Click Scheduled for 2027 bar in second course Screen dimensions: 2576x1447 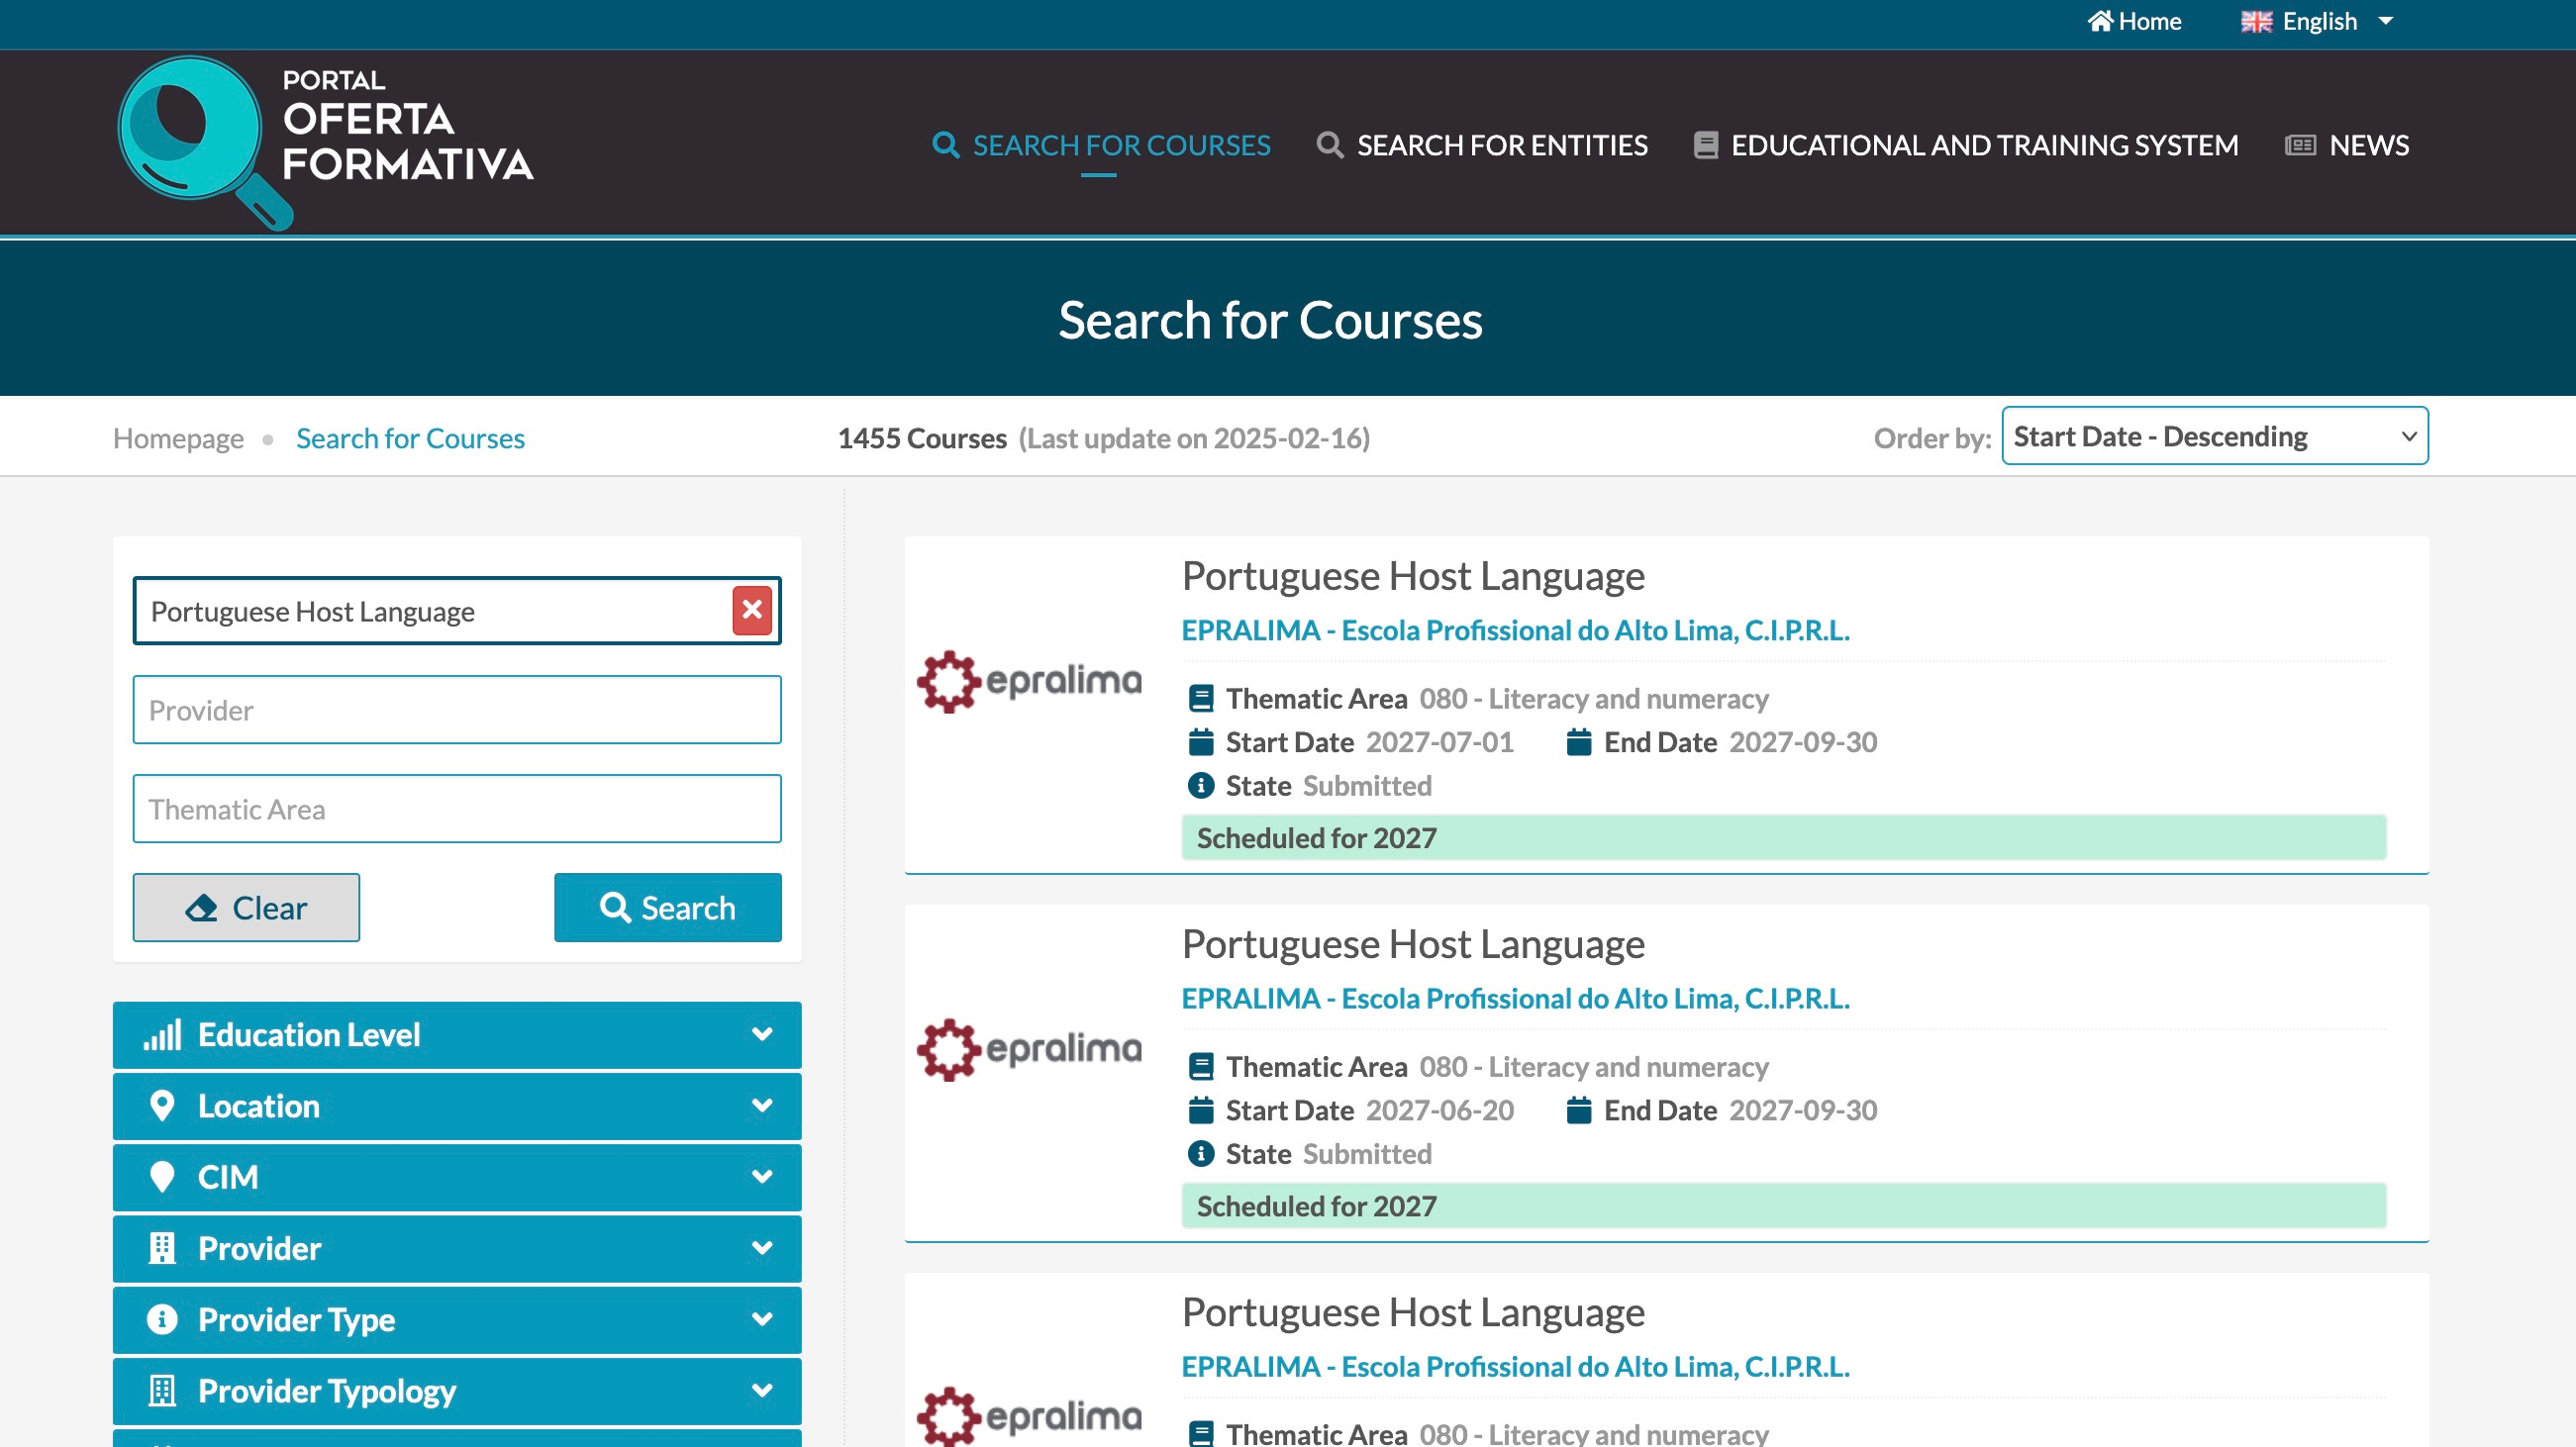1784,1206
